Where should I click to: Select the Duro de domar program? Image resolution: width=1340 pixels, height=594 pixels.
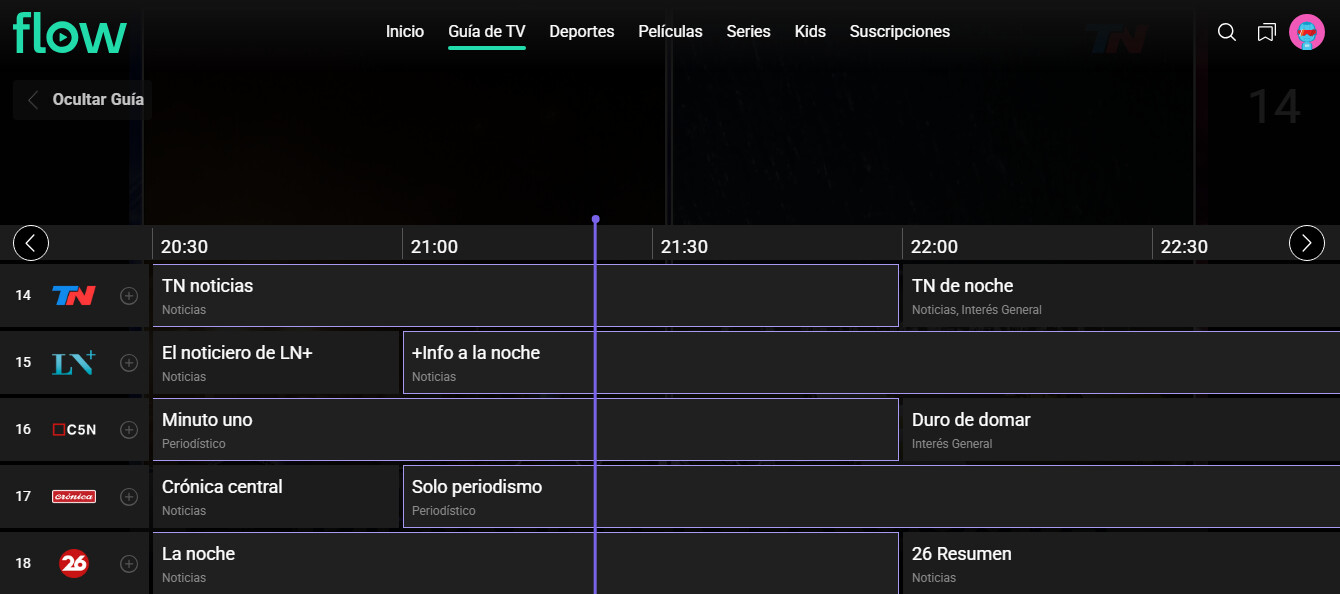click(1121, 429)
